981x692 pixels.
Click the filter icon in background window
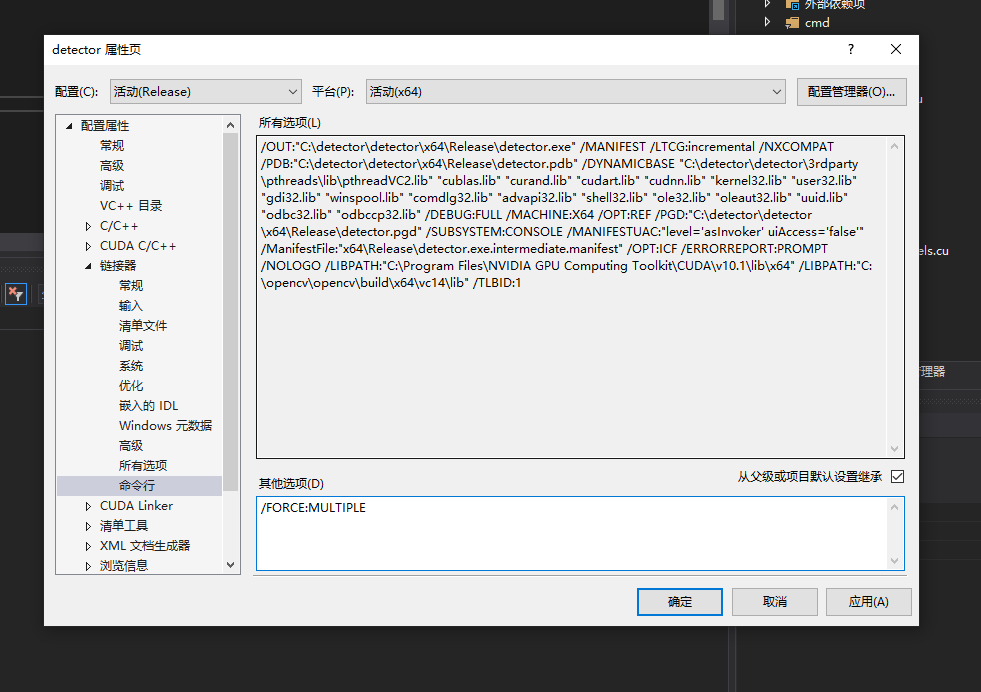[16, 293]
